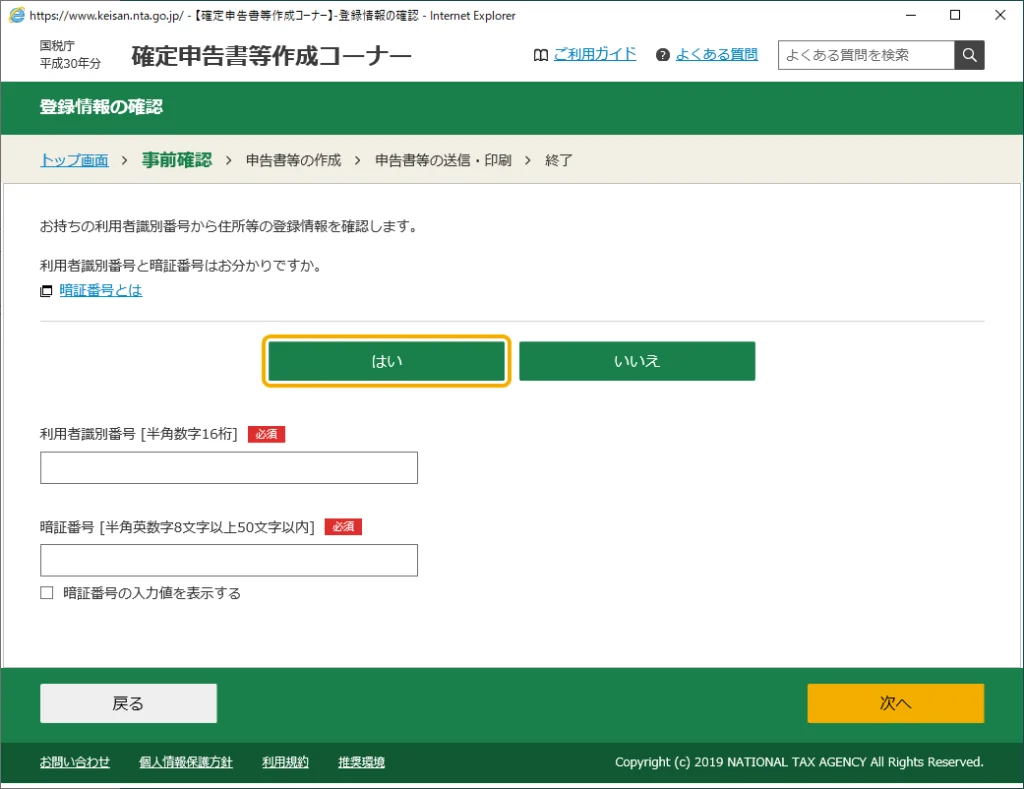Image resolution: width=1024 pixels, height=789 pixels.
Task: Open 推奨環境 footer link
Action: click(x=361, y=762)
